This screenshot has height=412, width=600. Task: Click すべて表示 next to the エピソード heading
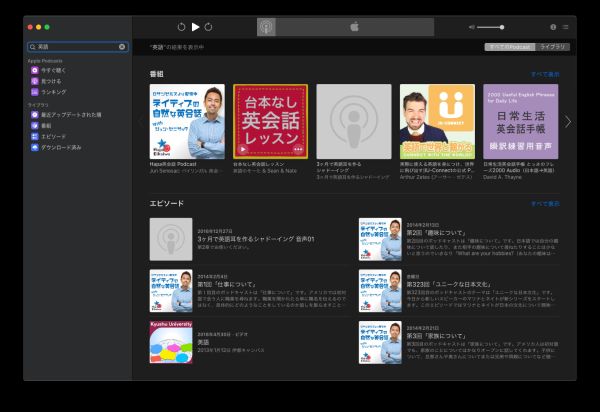click(545, 203)
